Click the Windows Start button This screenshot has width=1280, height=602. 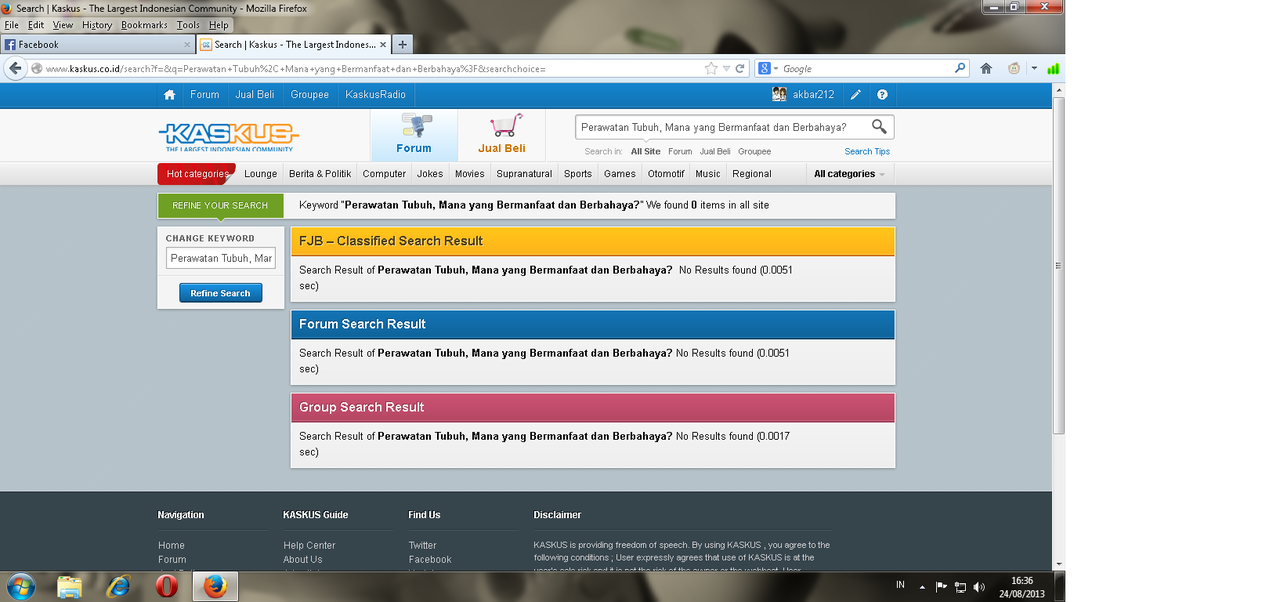click(x=20, y=586)
